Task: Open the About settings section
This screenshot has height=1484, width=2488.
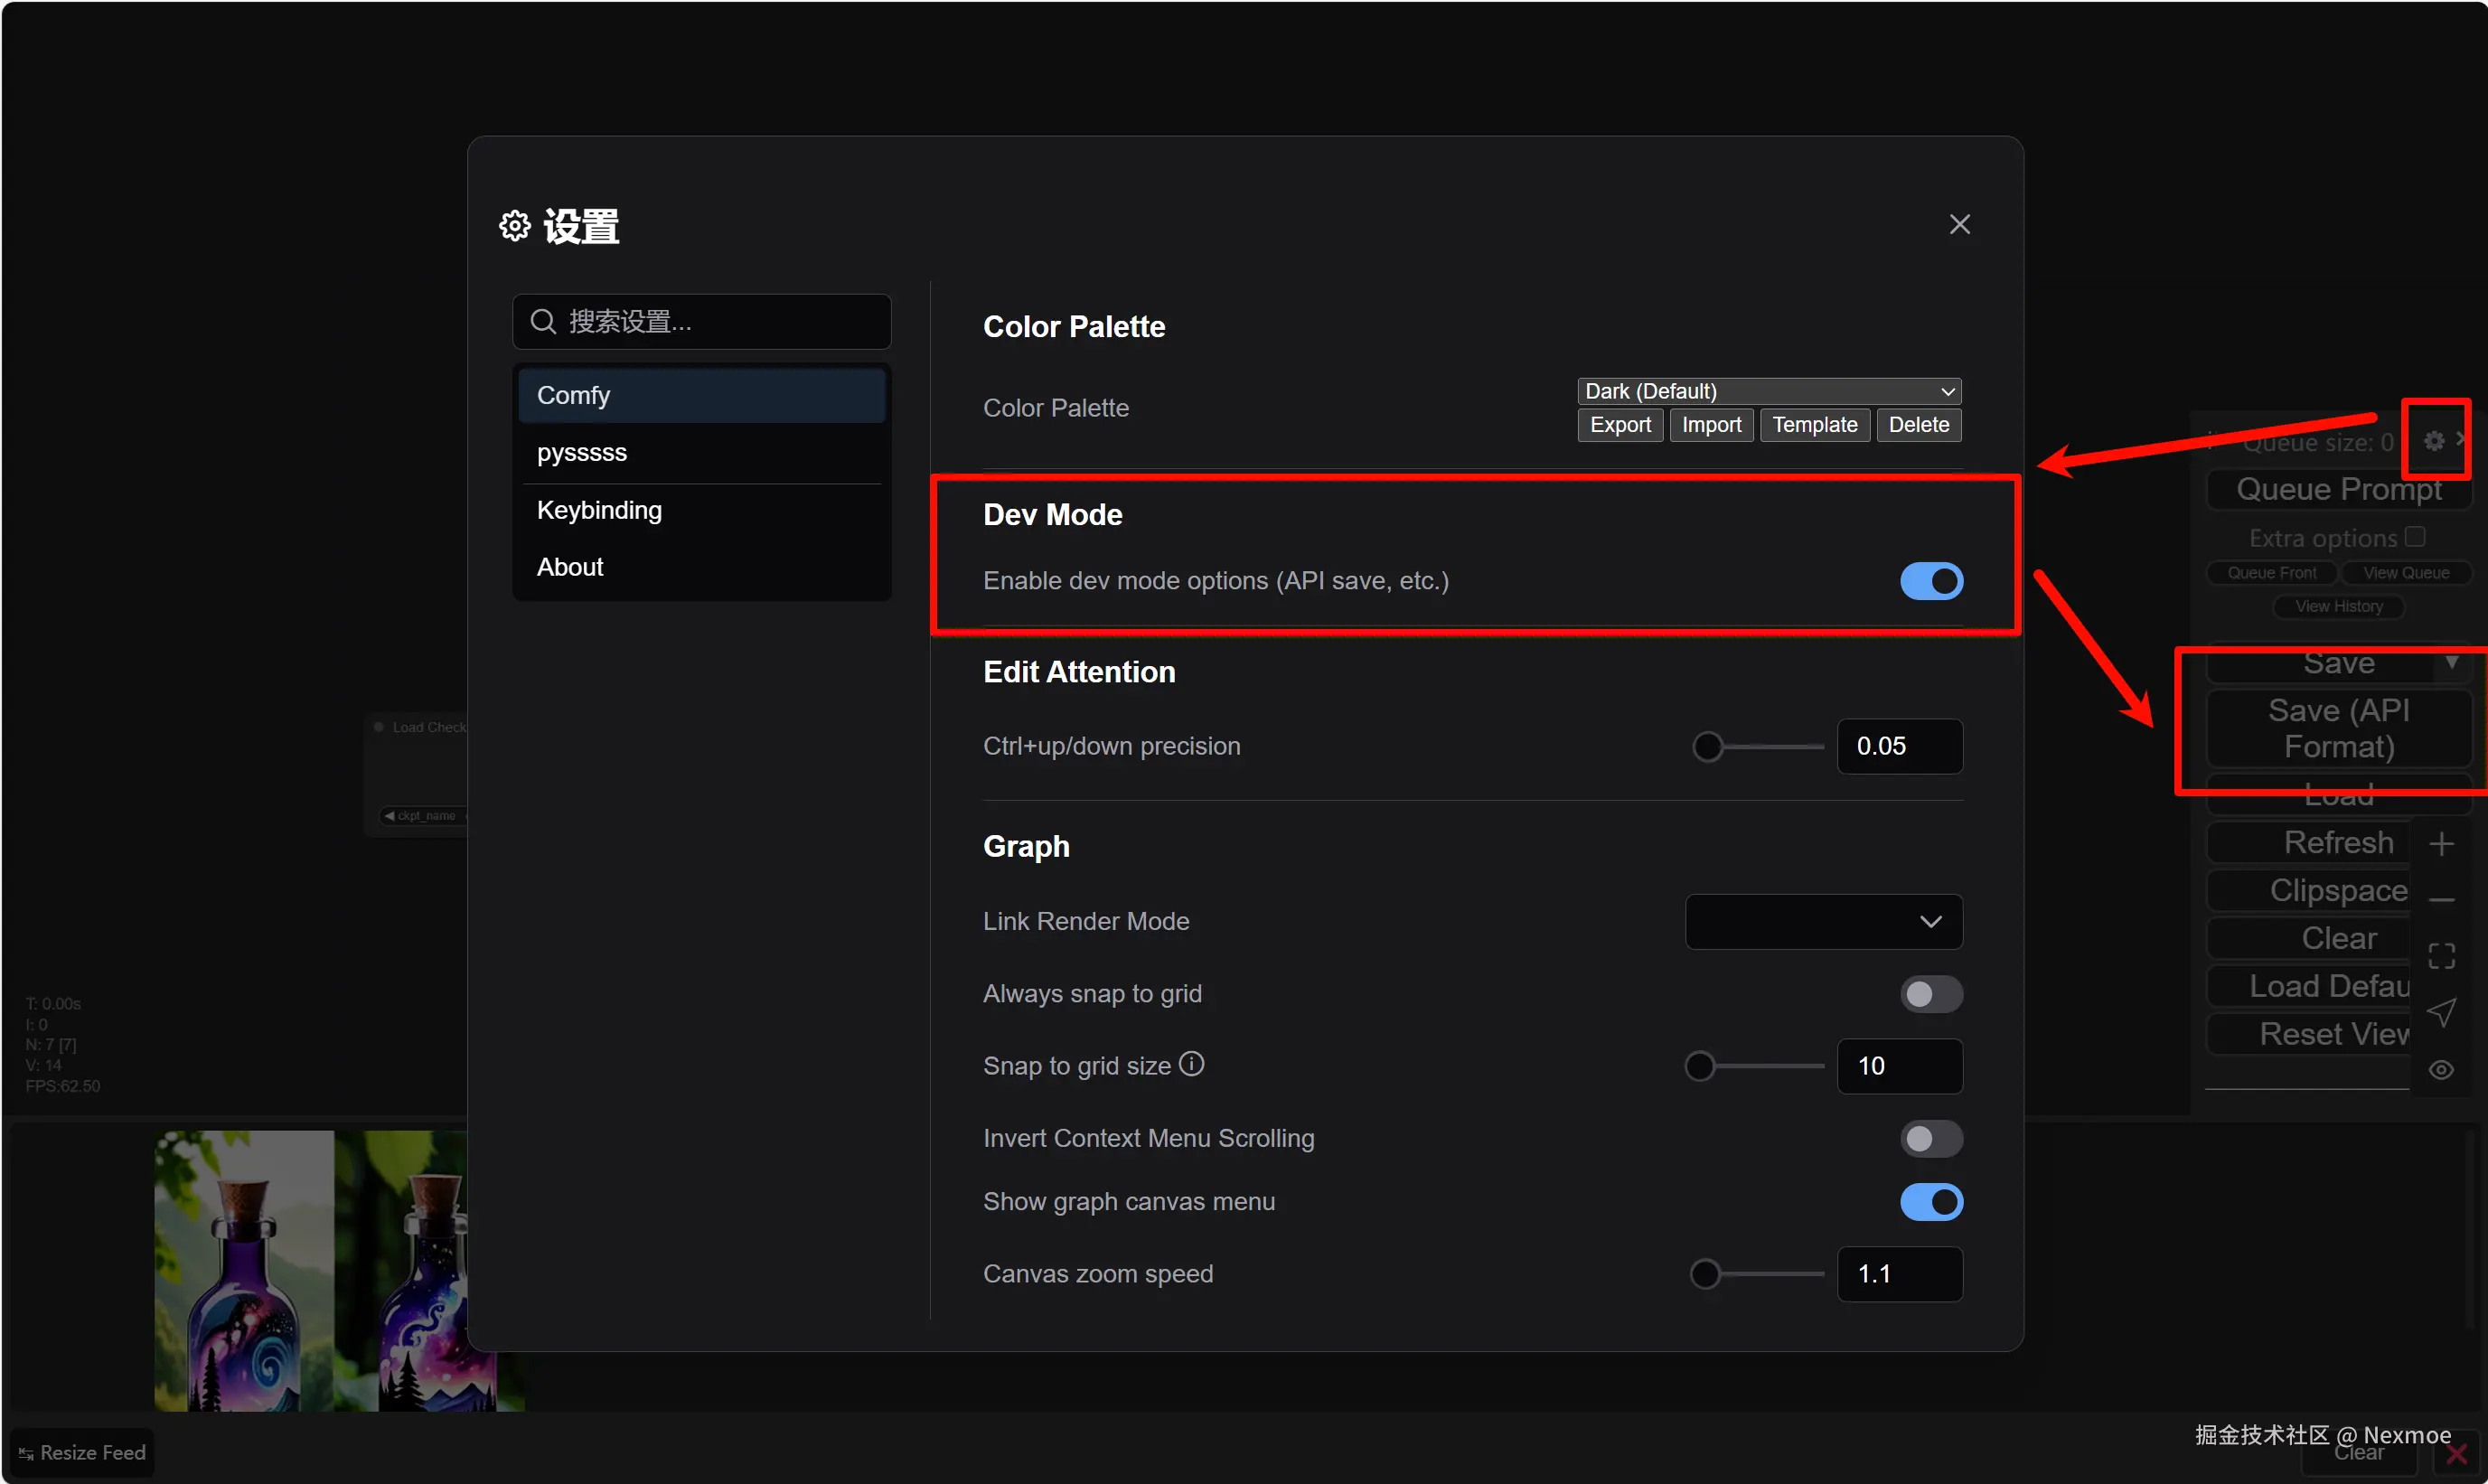Action: pos(570,567)
